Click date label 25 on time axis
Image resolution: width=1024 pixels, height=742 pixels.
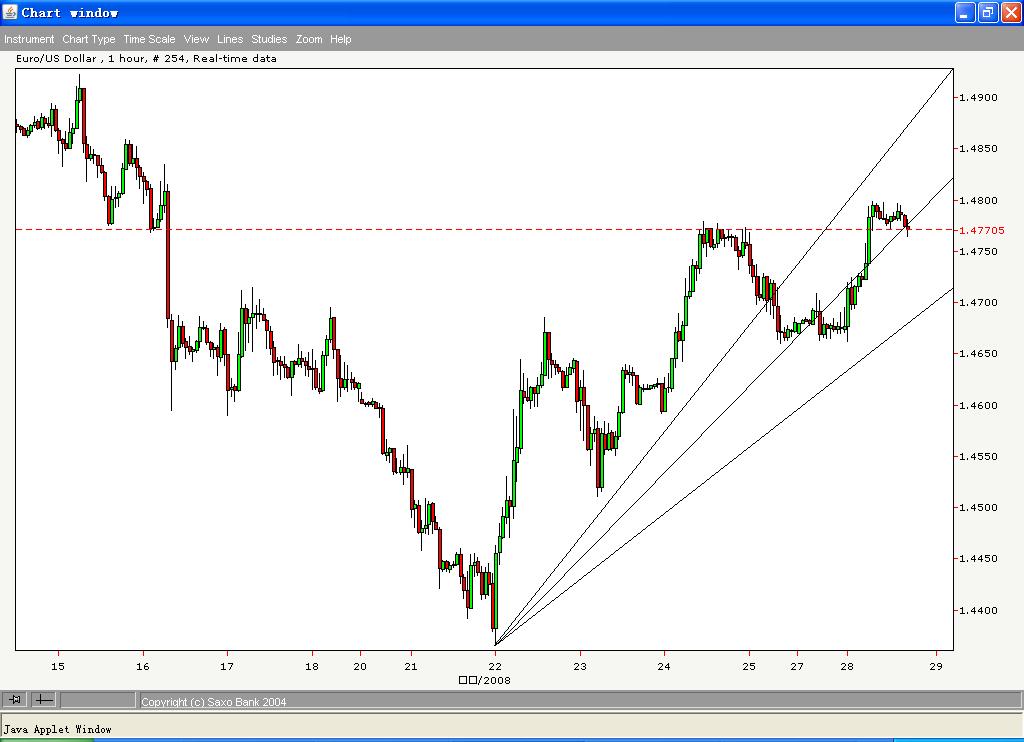click(749, 666)
